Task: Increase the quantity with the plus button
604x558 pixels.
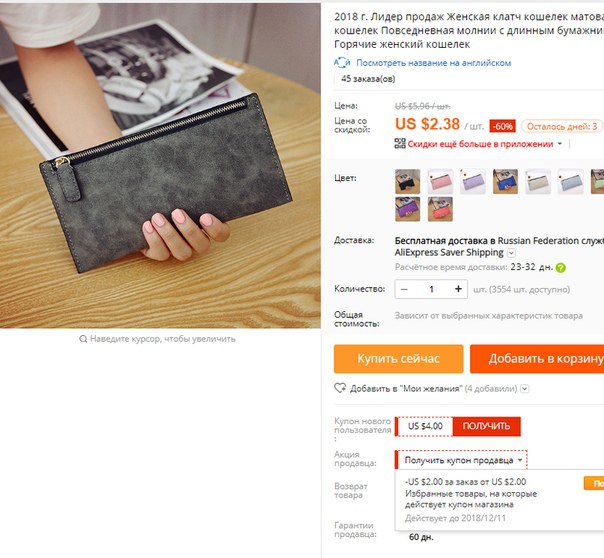Action: tap(458, 289)
